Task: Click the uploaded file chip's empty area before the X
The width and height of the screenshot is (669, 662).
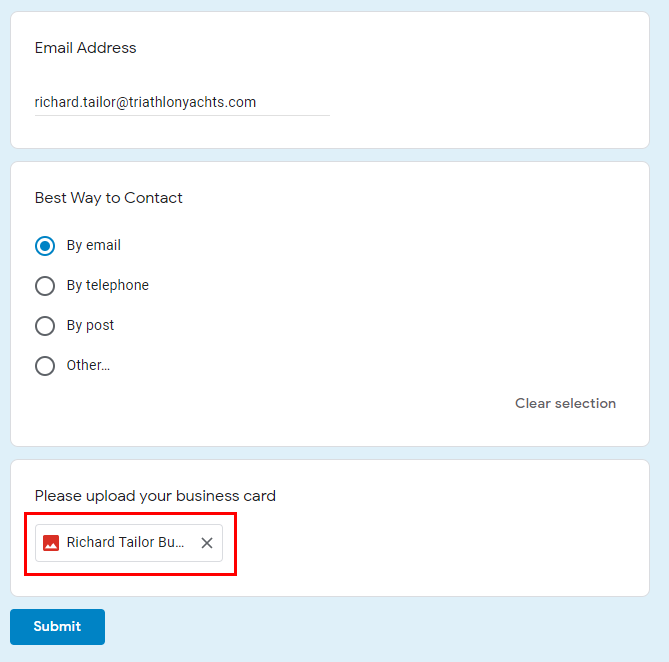Action: point(192,543)
